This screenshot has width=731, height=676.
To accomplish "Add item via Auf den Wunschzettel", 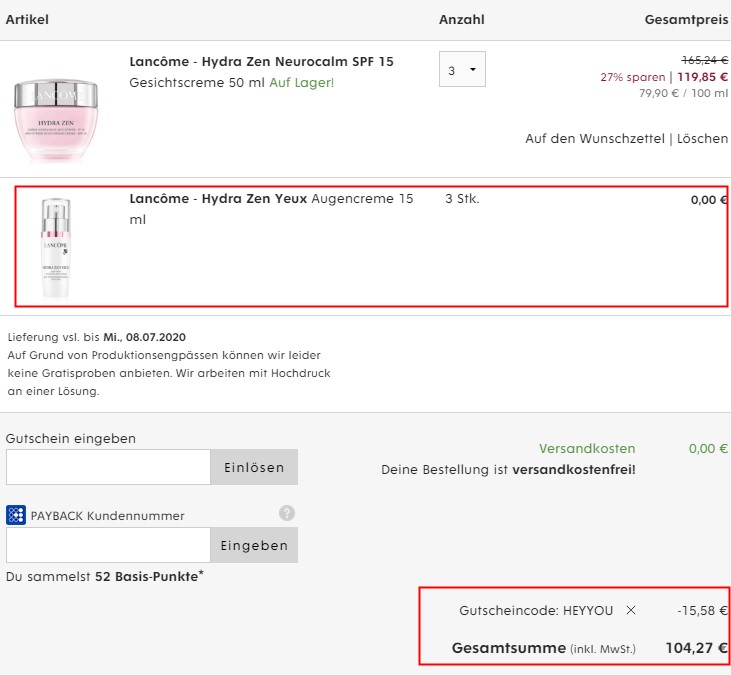I will point(595,138).
